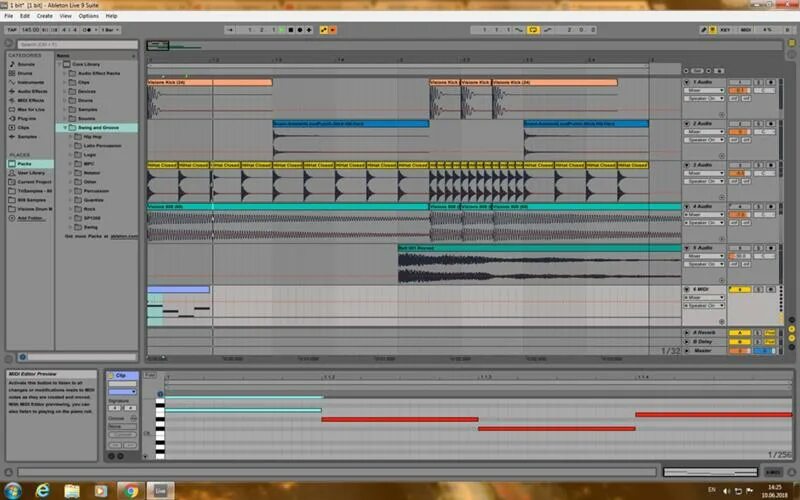Select the 145.00 tempo field
800x500 pixels.
30,30
